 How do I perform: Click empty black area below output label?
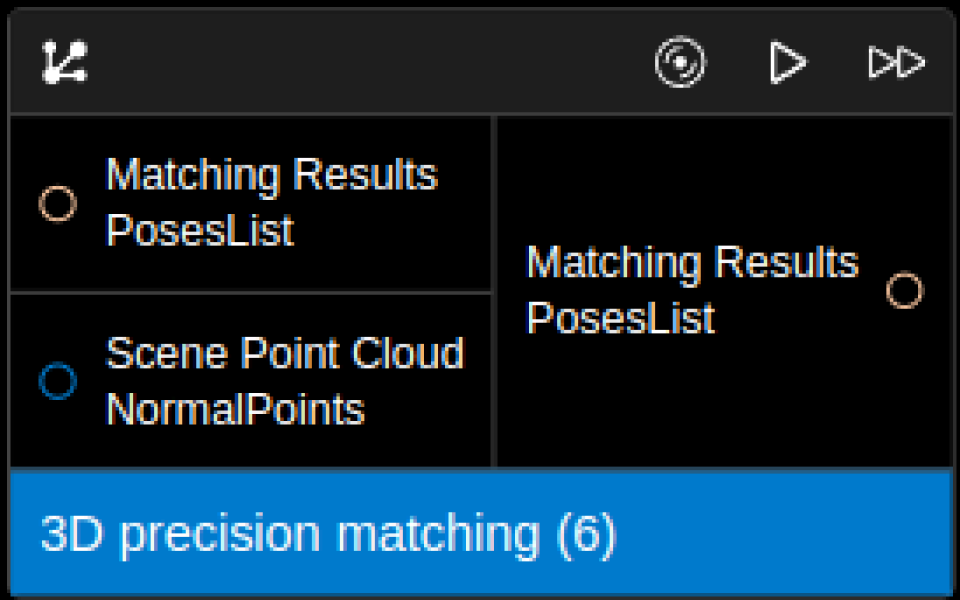[720, 410]
